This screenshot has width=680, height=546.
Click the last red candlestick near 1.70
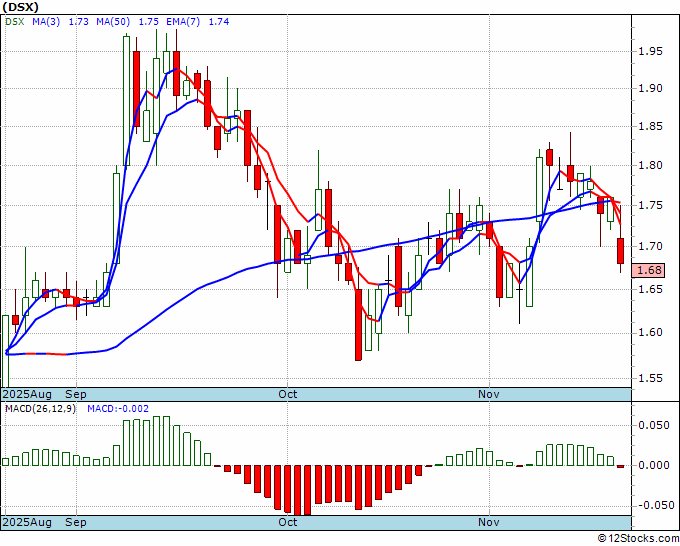tap(621, 251)
